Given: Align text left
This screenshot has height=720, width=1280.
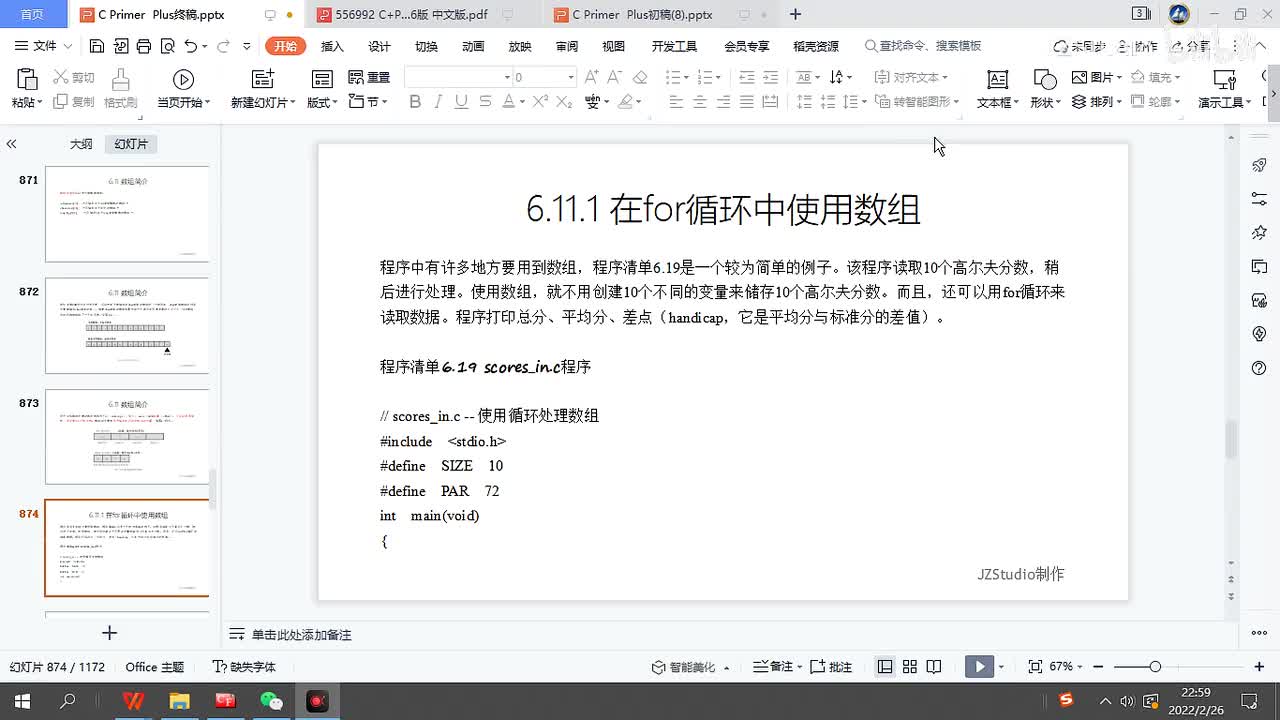Looking at the screenshot, I should (676, 102).
